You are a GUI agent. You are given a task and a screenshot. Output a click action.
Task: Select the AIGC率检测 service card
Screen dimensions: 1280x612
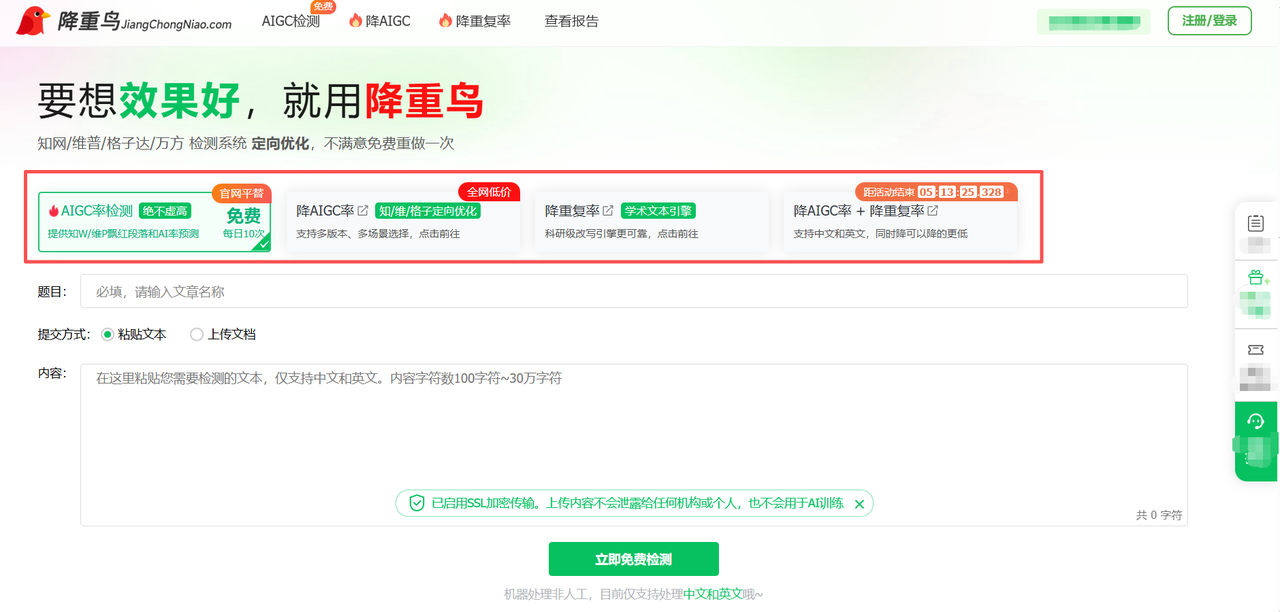(154, 221)
